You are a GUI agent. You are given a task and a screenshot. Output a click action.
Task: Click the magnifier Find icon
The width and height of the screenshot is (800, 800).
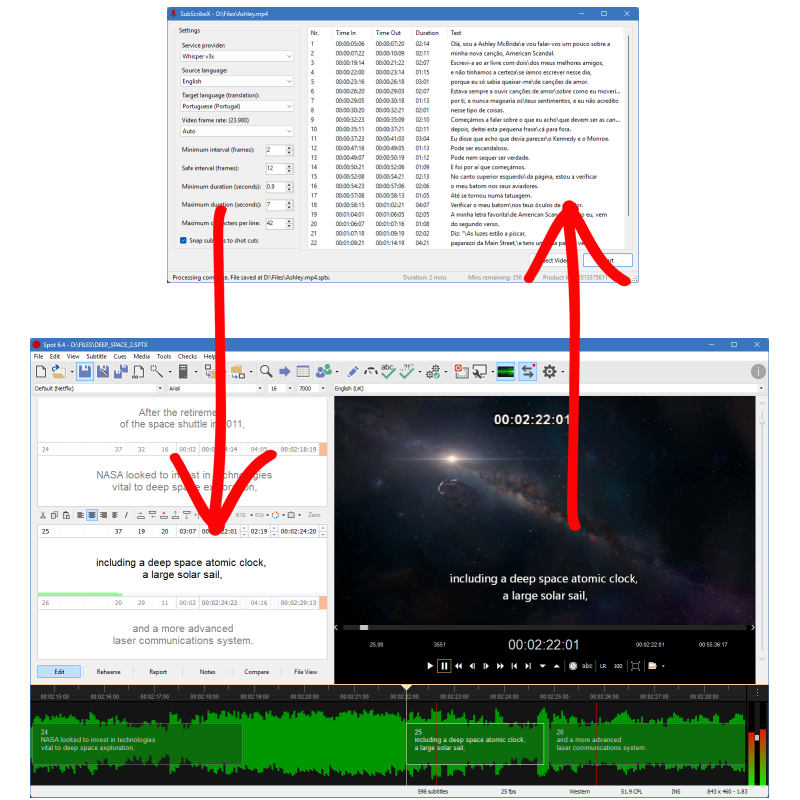point(267,372)
